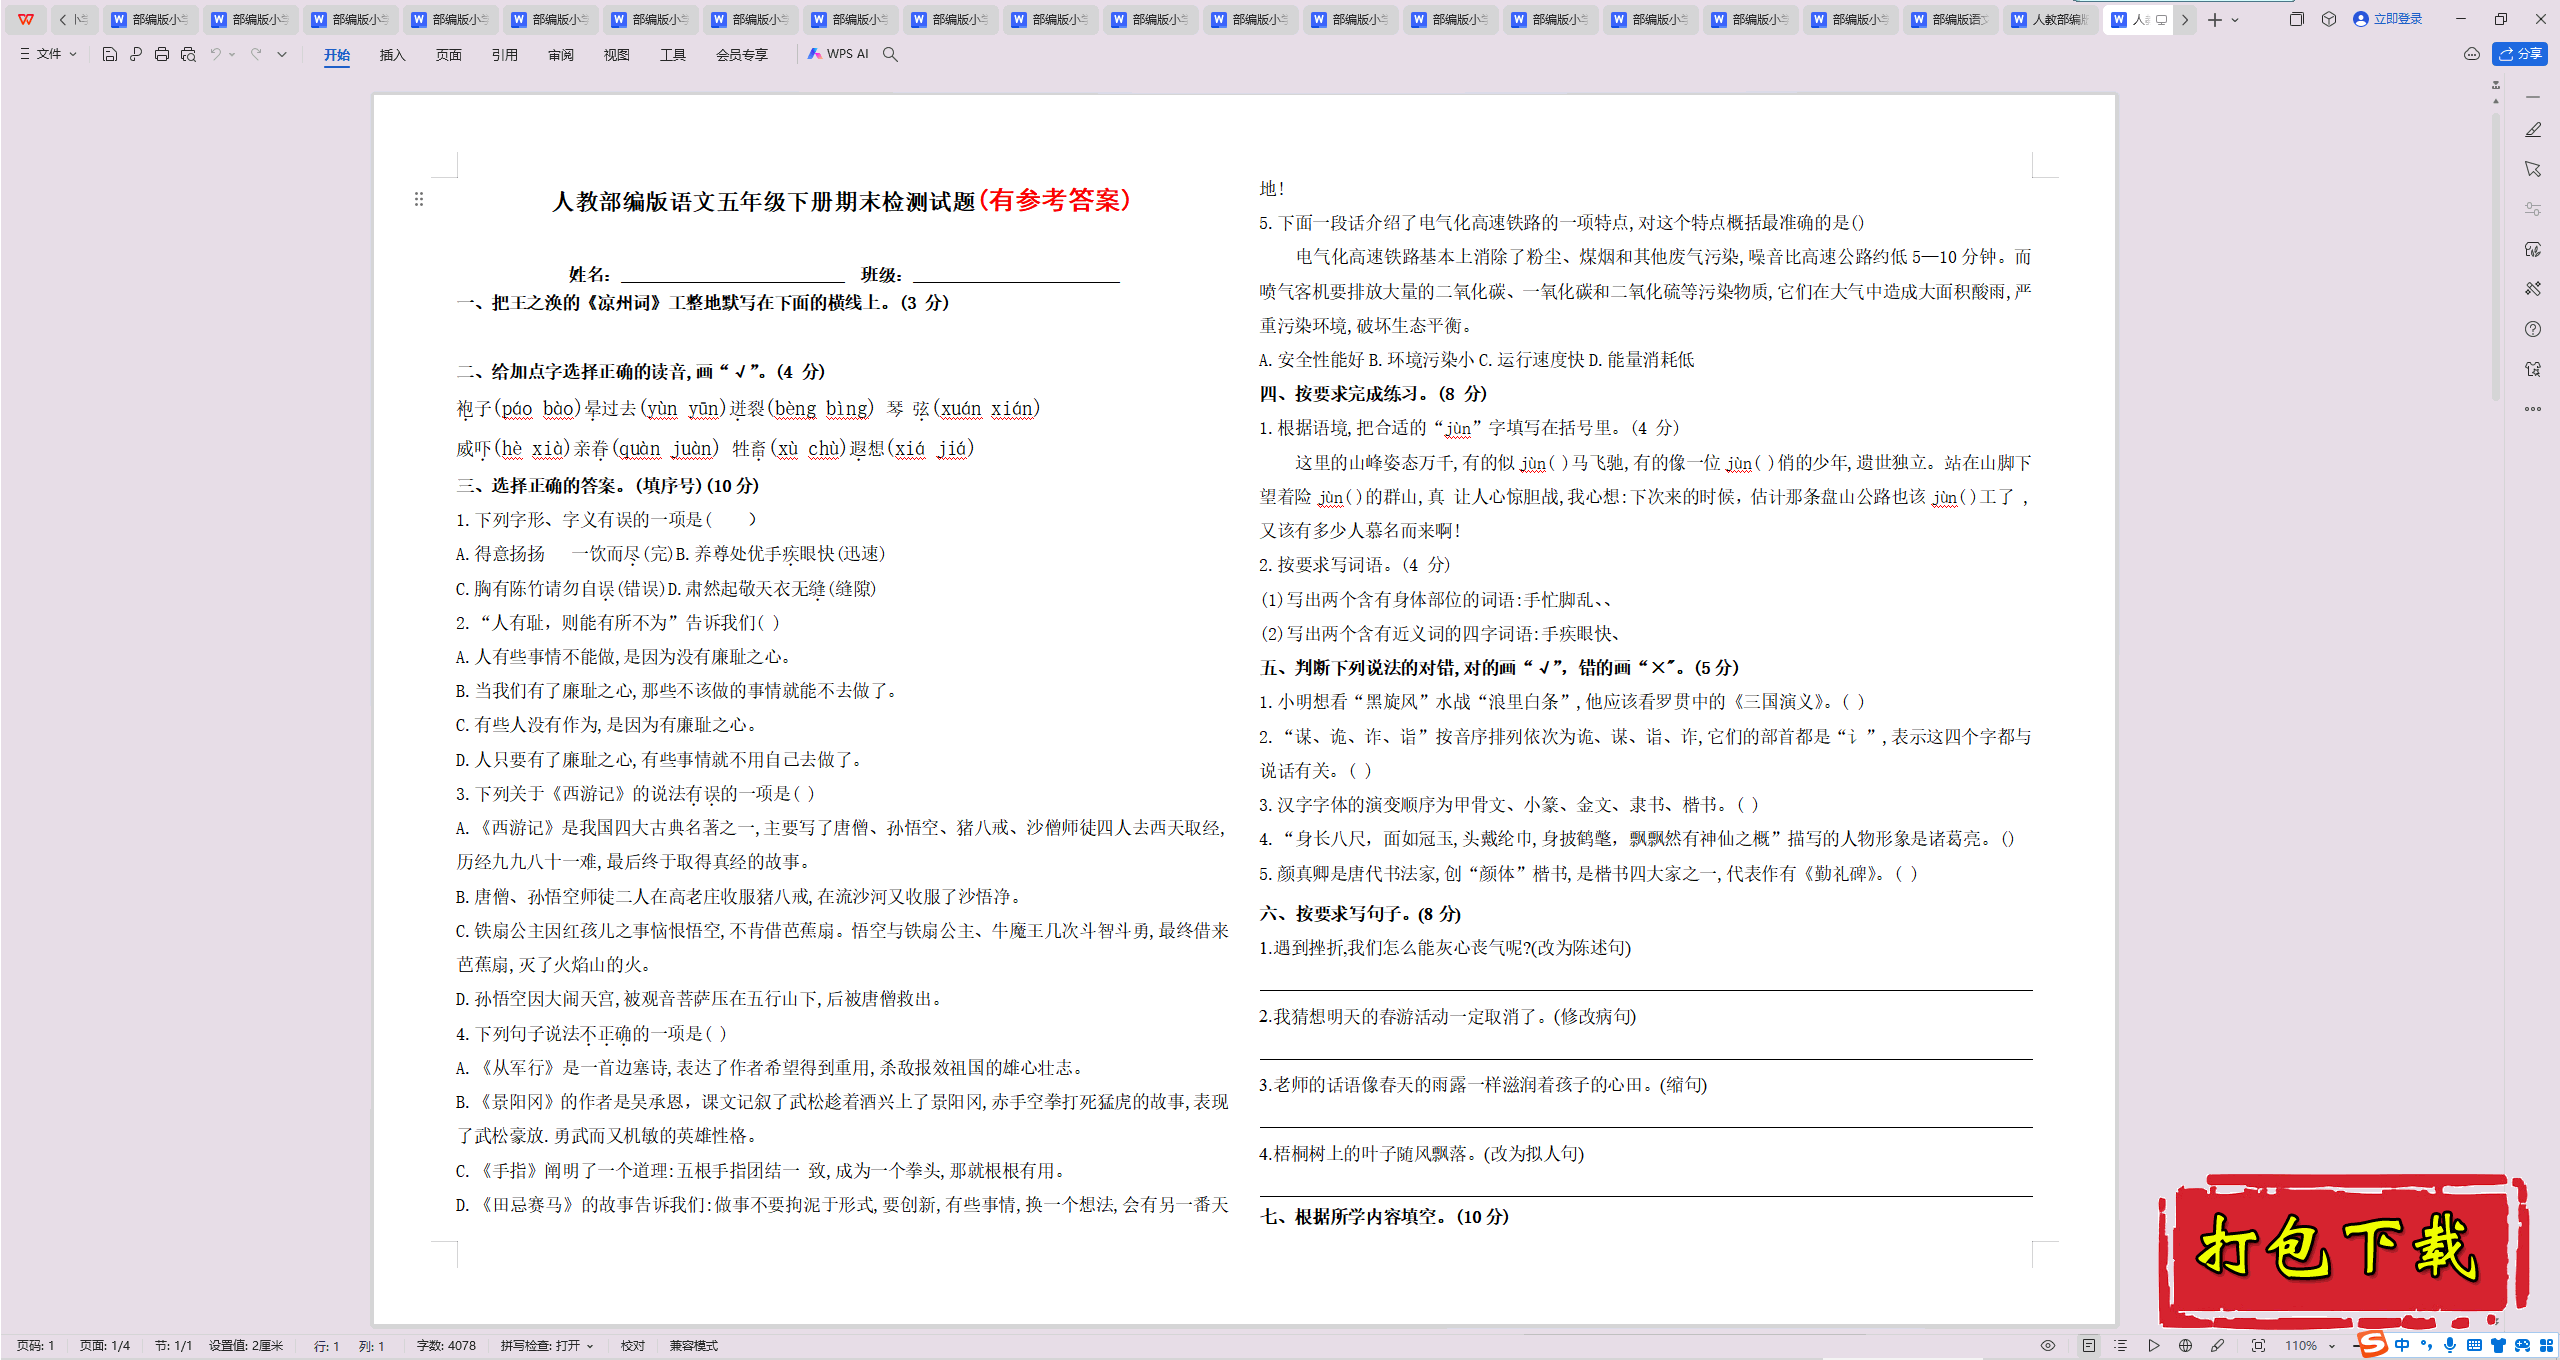
Task: Expand the undo history dropdown arrow
Action: coord(232,54)
